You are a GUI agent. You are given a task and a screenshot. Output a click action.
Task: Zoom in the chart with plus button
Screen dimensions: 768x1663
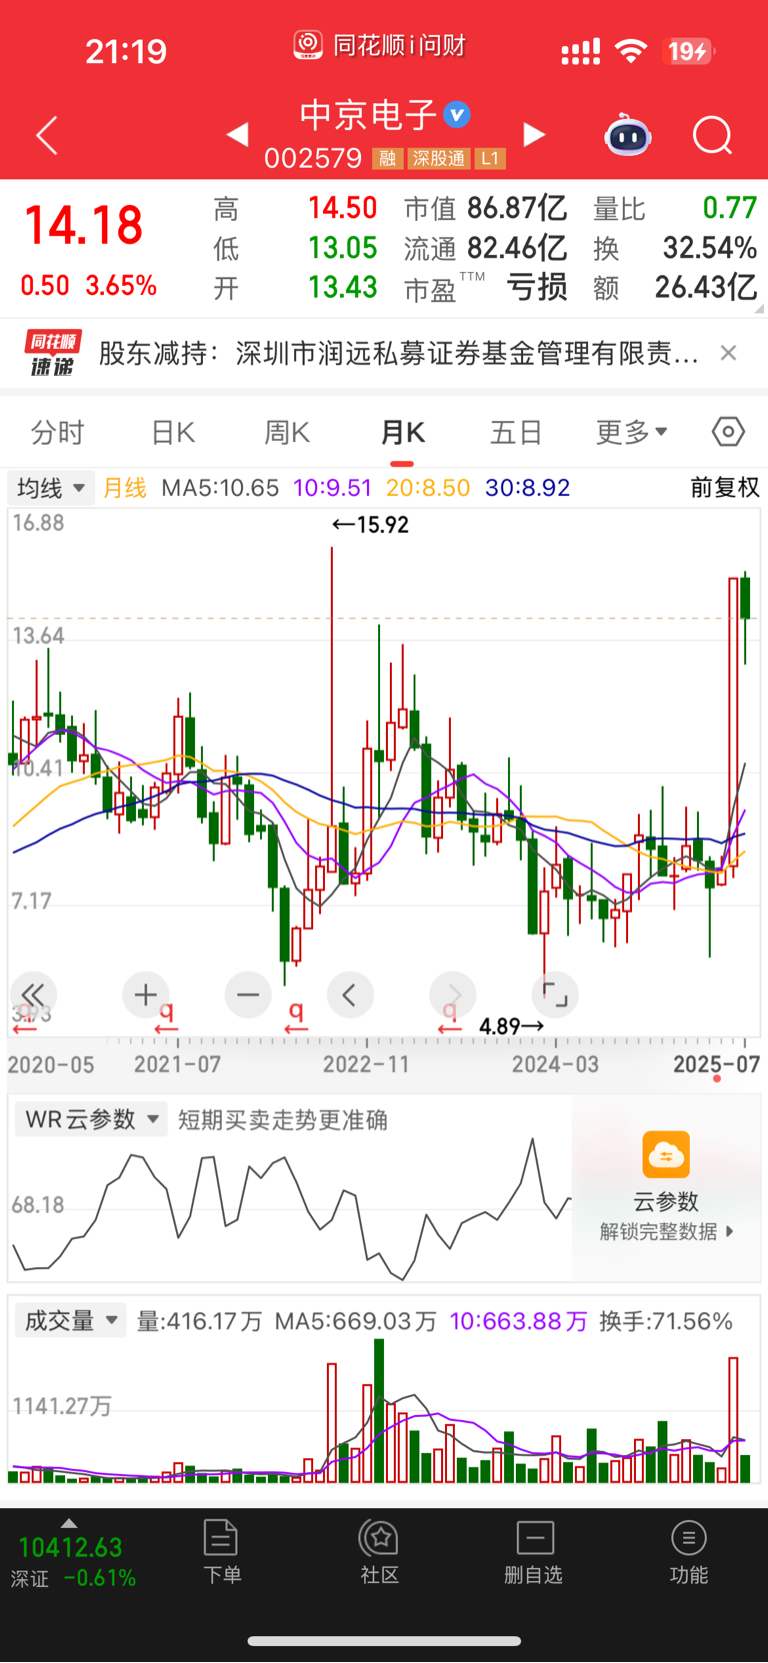[146, 995]
